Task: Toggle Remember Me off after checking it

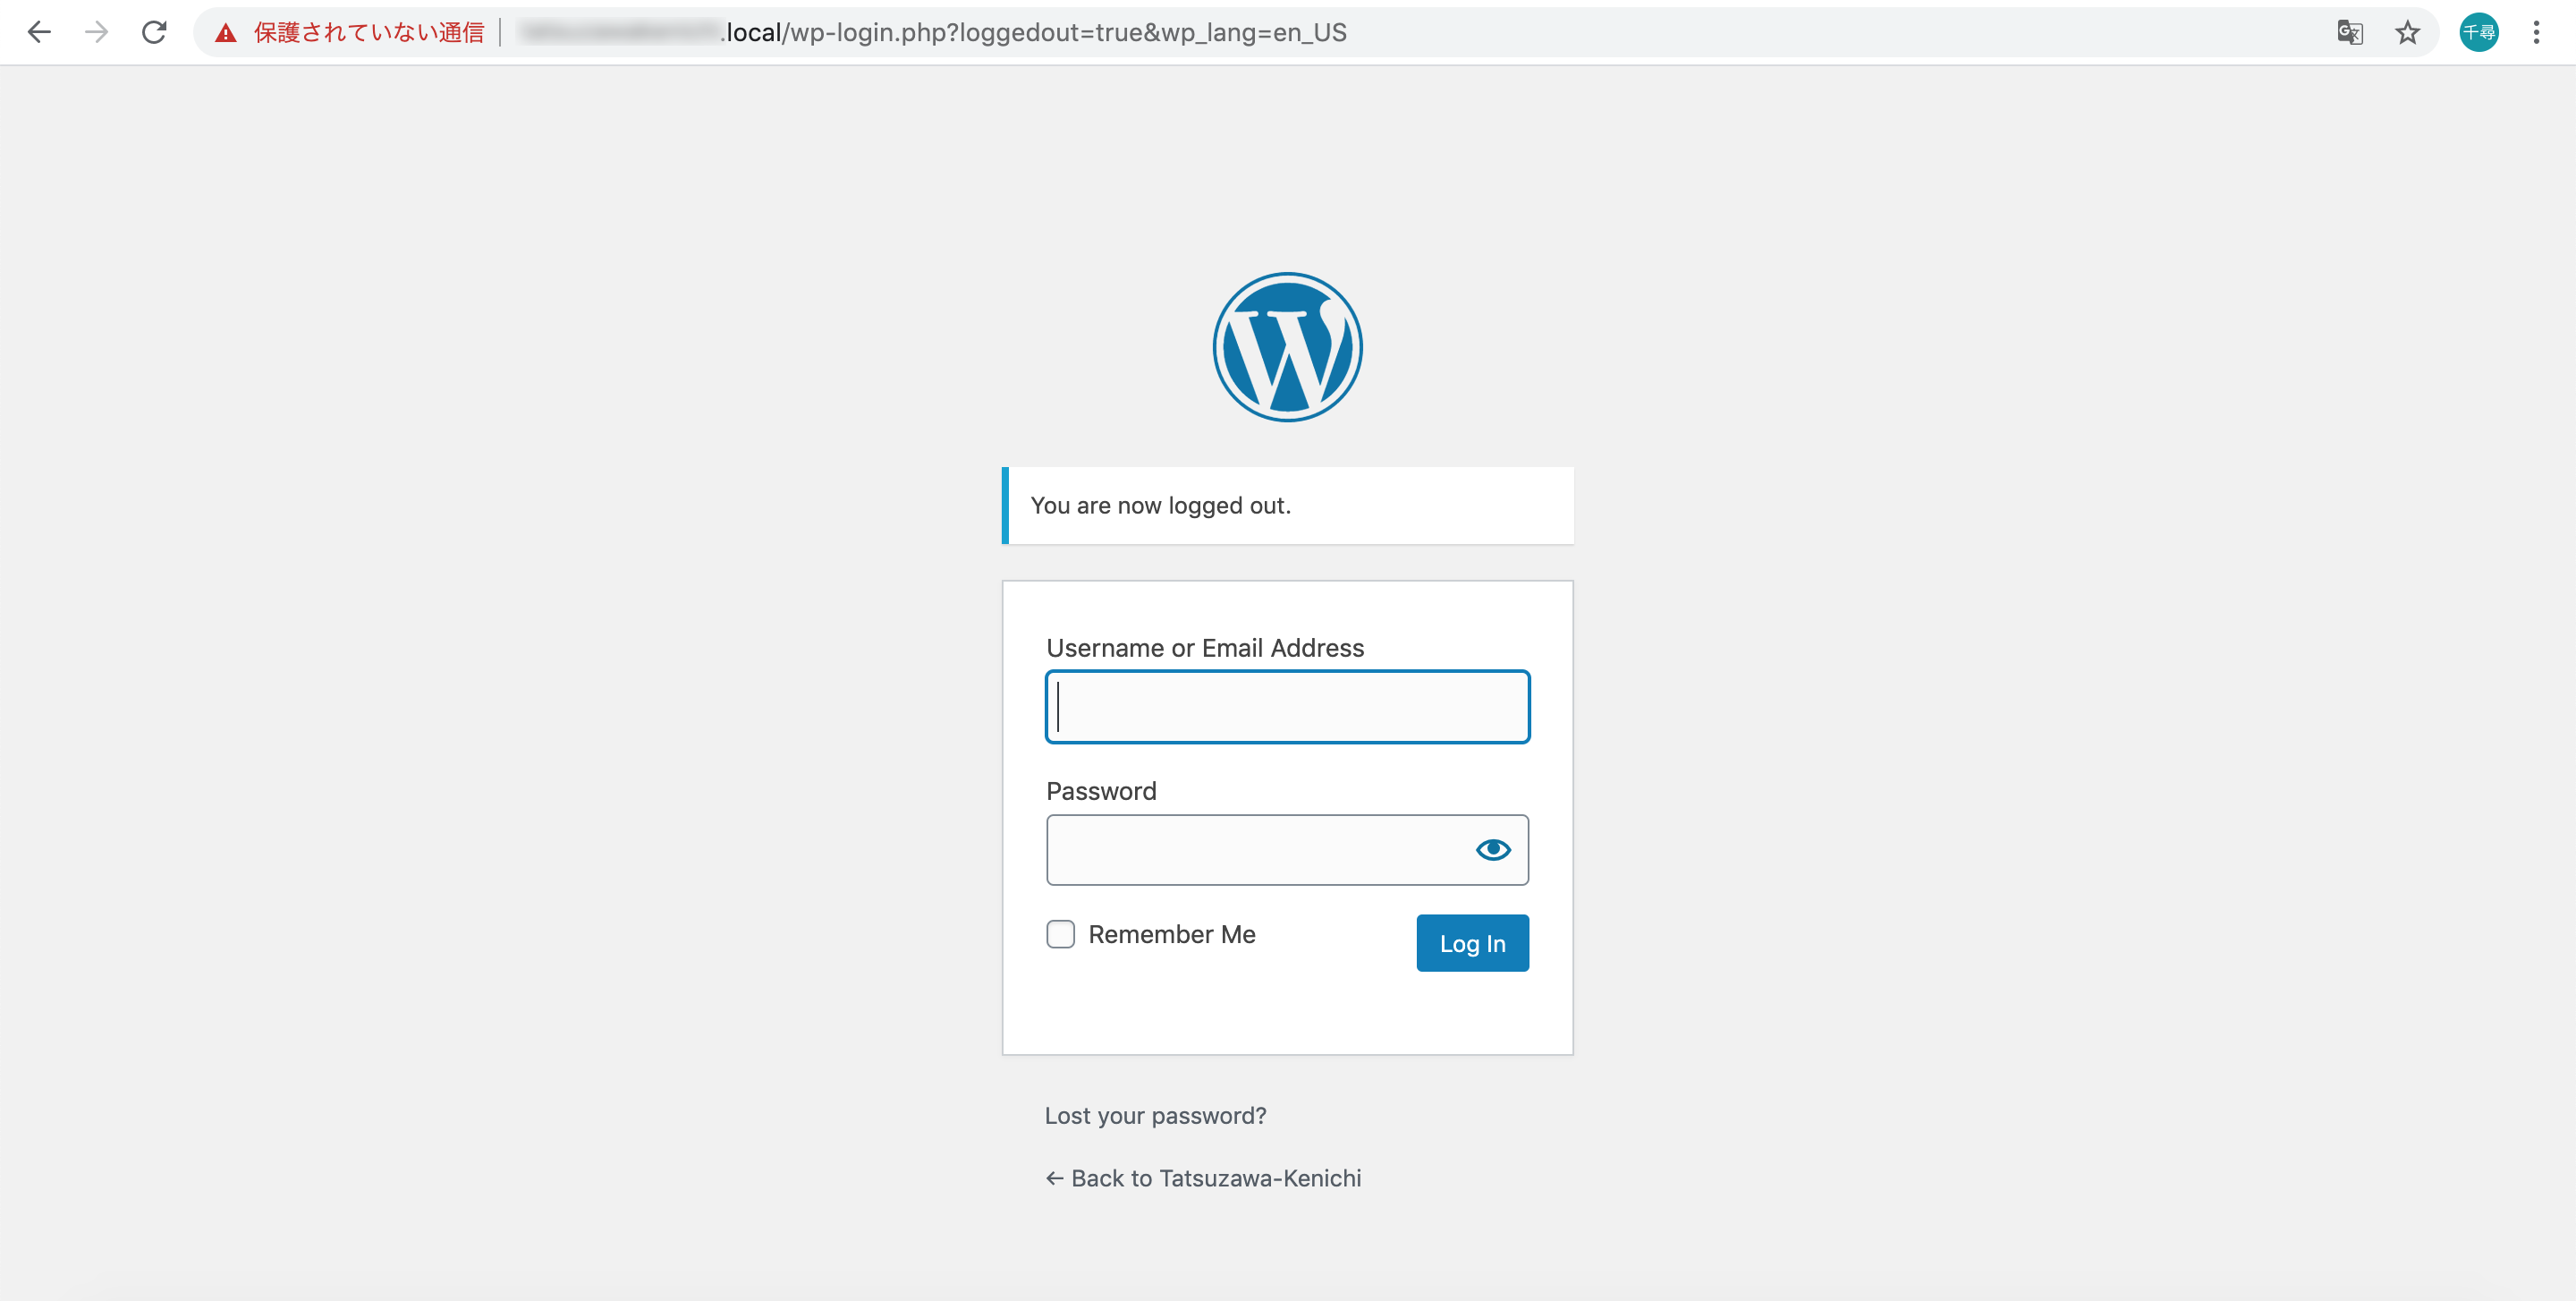Action: (1060, 933)
